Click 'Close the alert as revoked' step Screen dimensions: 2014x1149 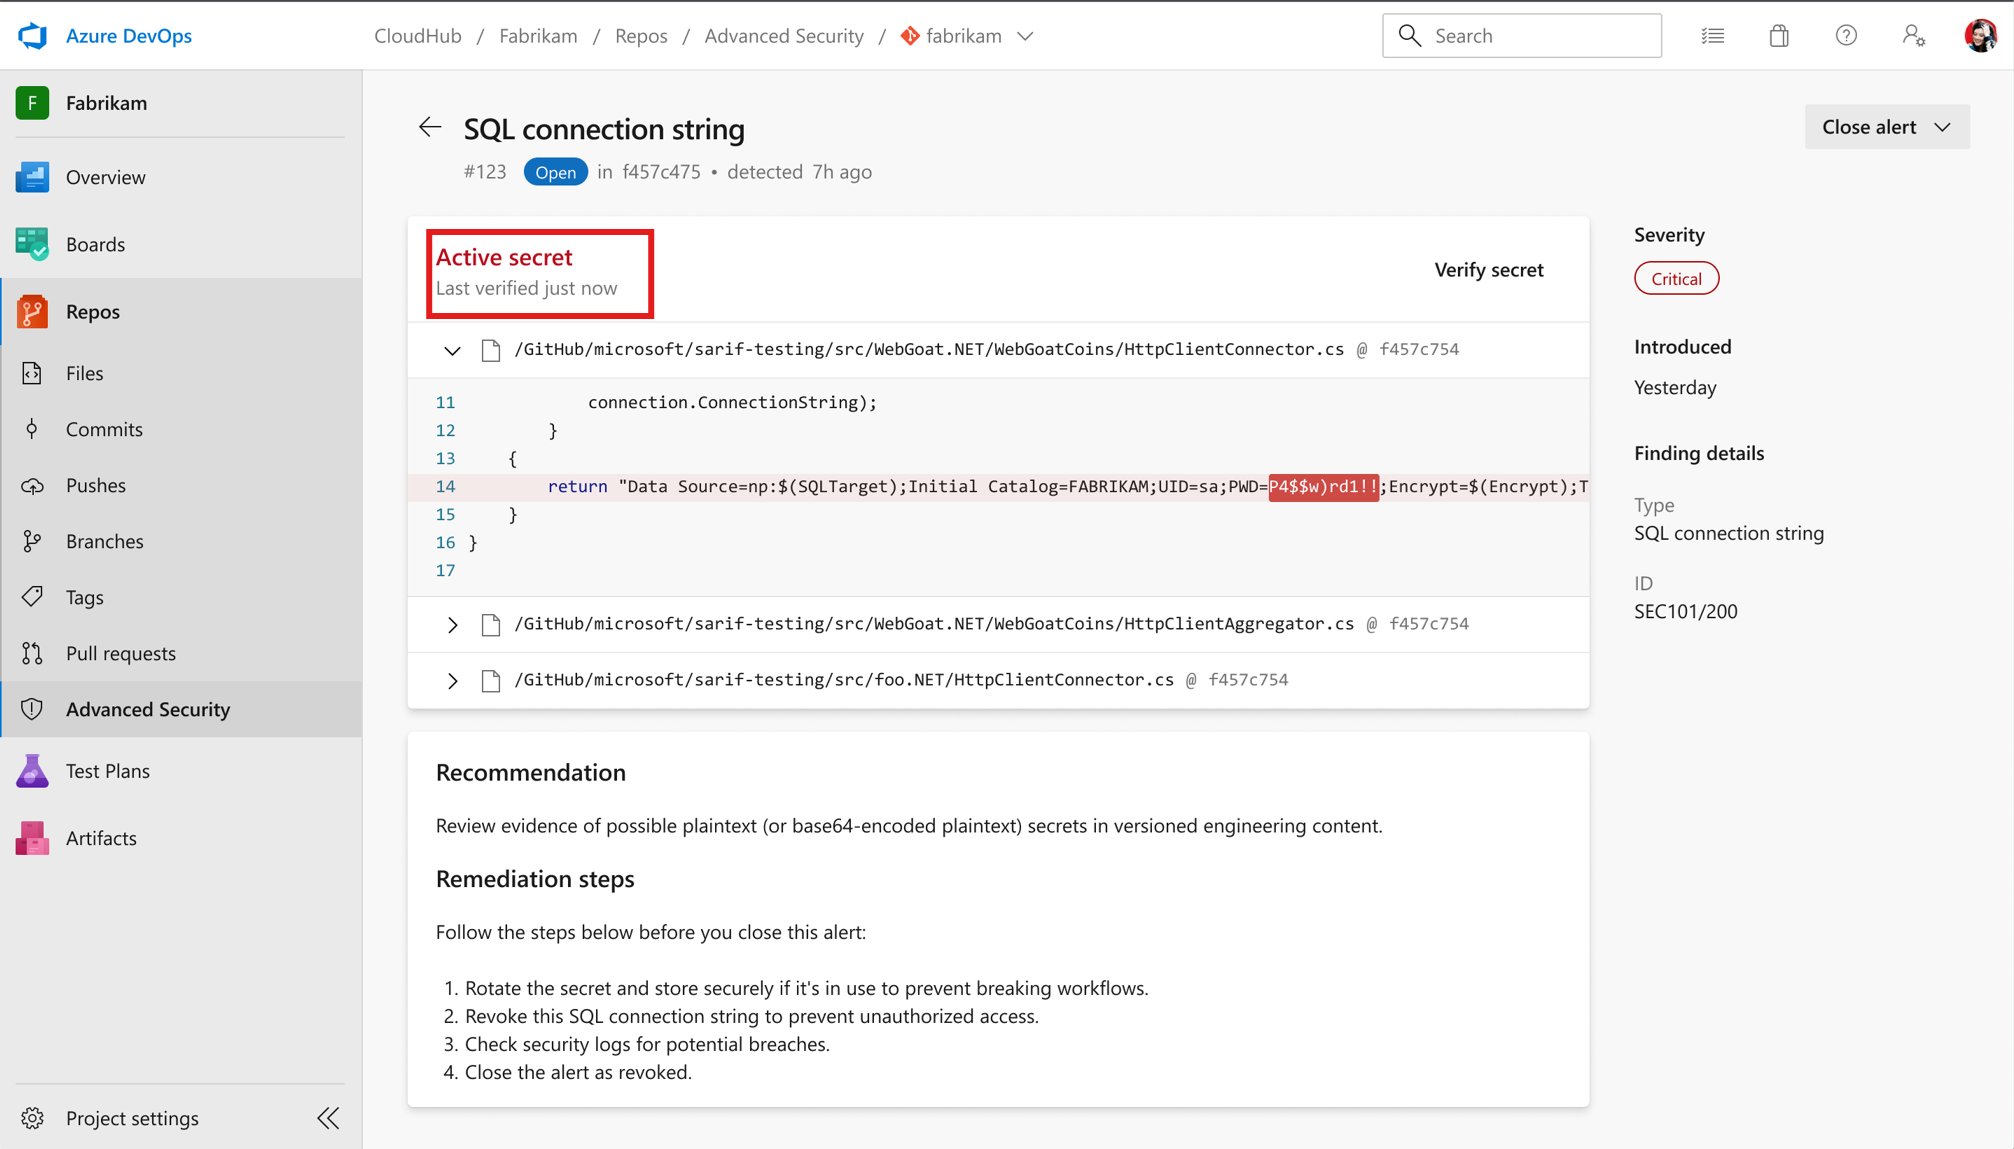pyautogui.click(x=578, y=1073)
